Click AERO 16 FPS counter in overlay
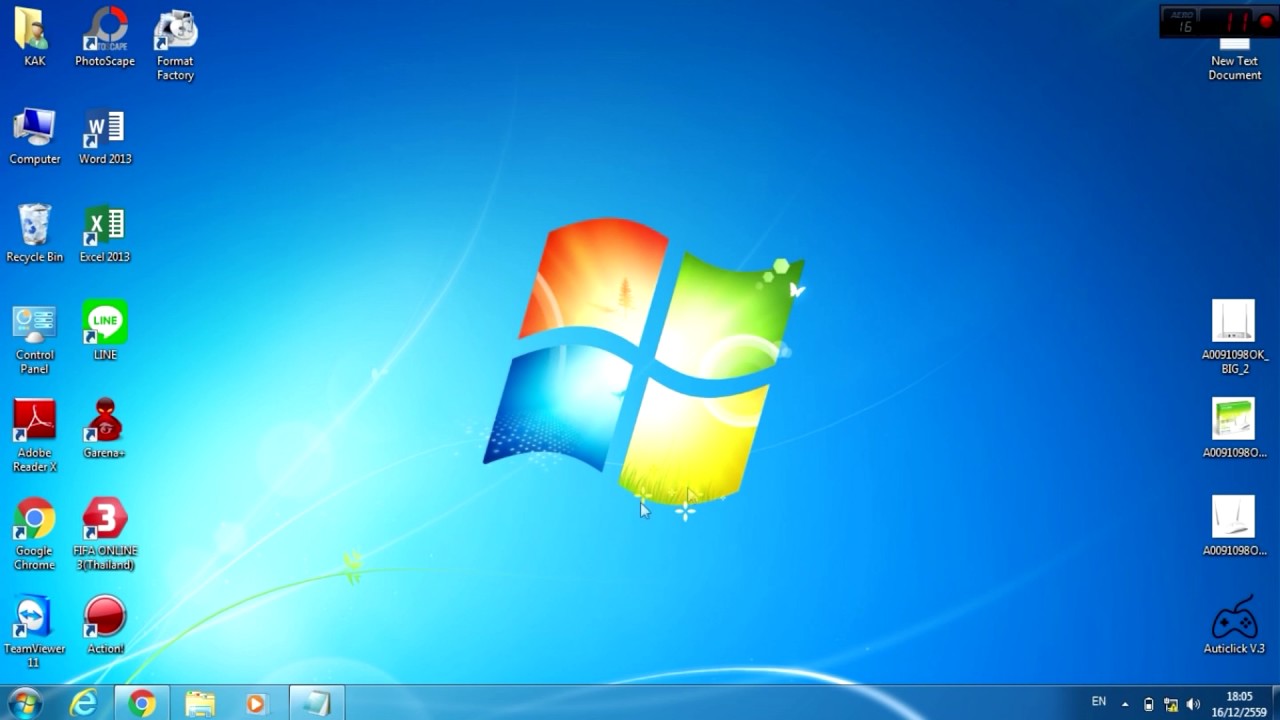This screenshot has width=1280, height=720. click(x=1184, y=22)
